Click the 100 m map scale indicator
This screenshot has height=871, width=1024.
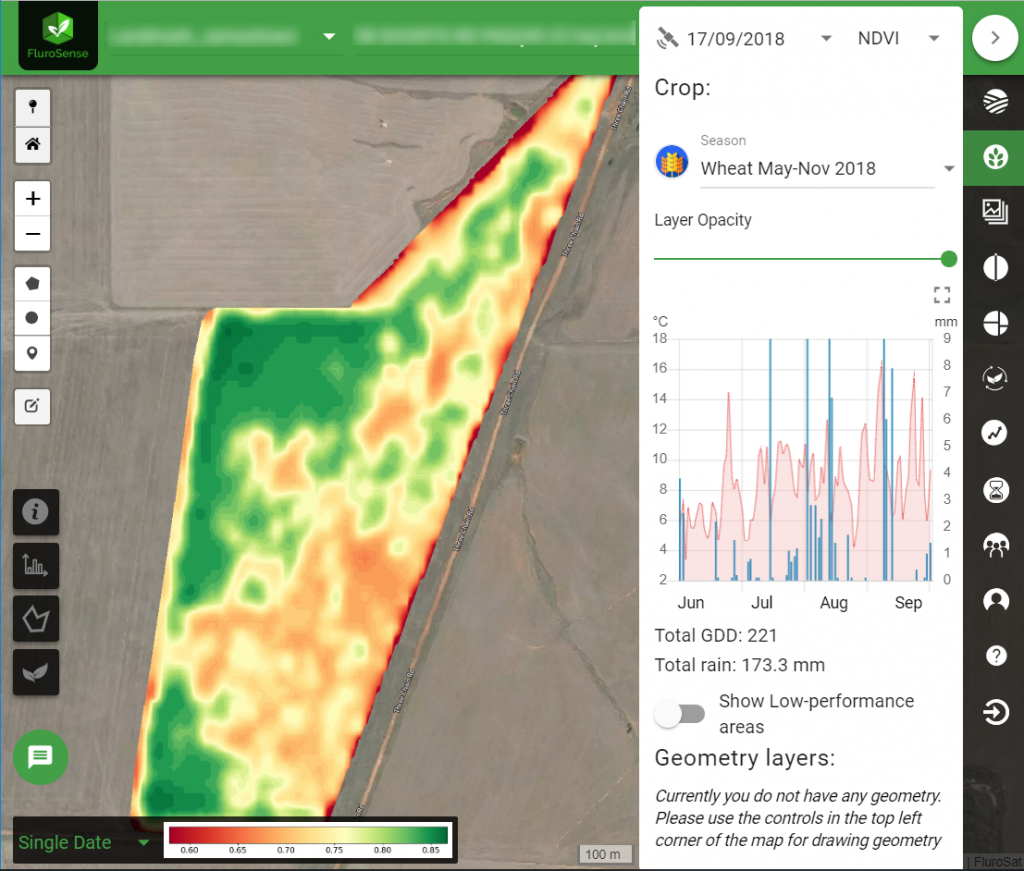coord(603,854)
